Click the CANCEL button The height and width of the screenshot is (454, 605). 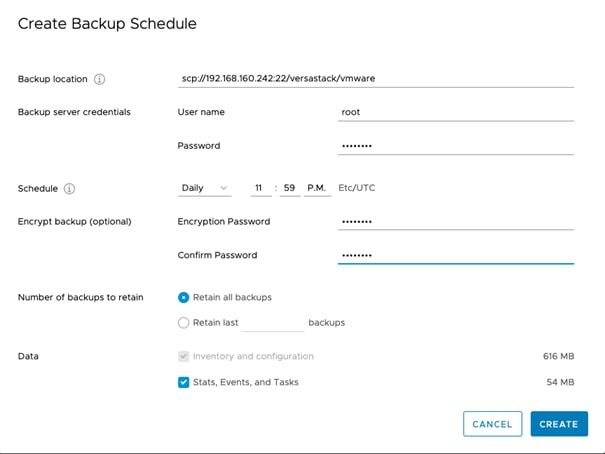pyautogui.click(x=492, y=424)
